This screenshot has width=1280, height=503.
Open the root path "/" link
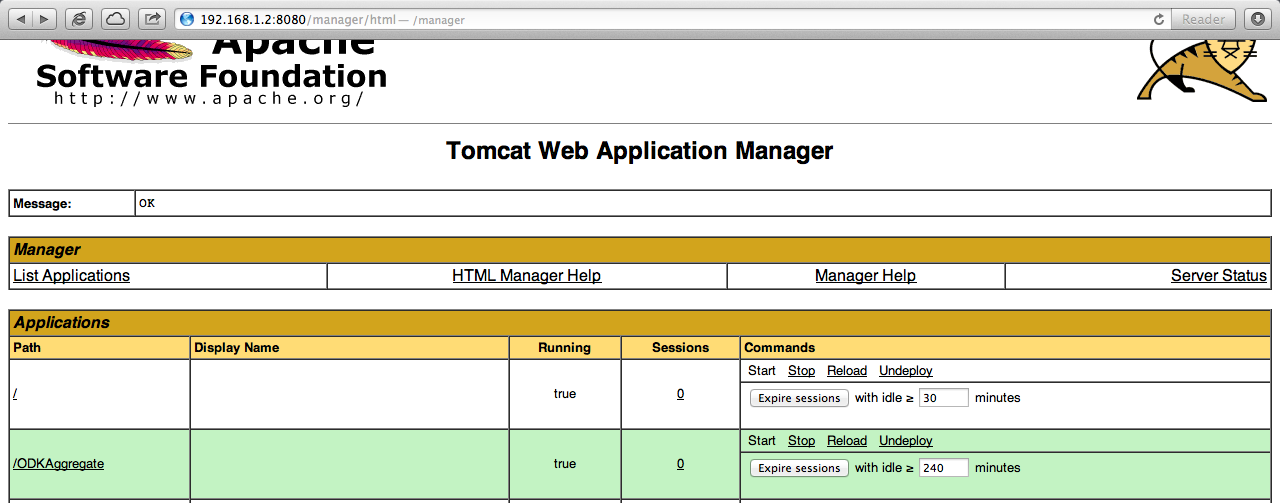[x=15, y=393]
